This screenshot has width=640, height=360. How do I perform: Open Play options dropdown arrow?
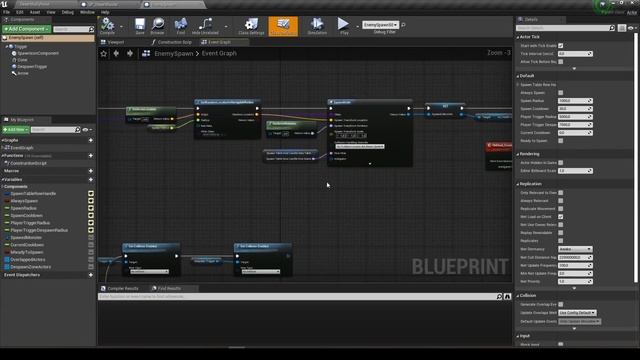coord(357,26)
